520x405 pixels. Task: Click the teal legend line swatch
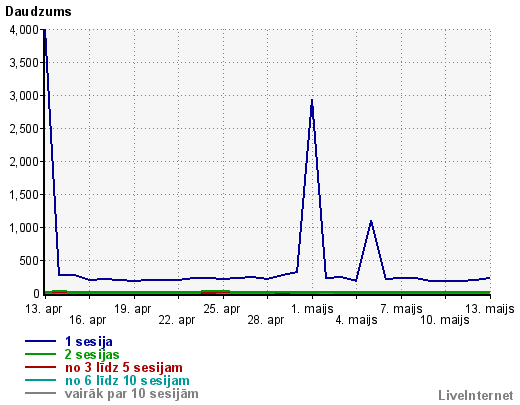[40, 380]
